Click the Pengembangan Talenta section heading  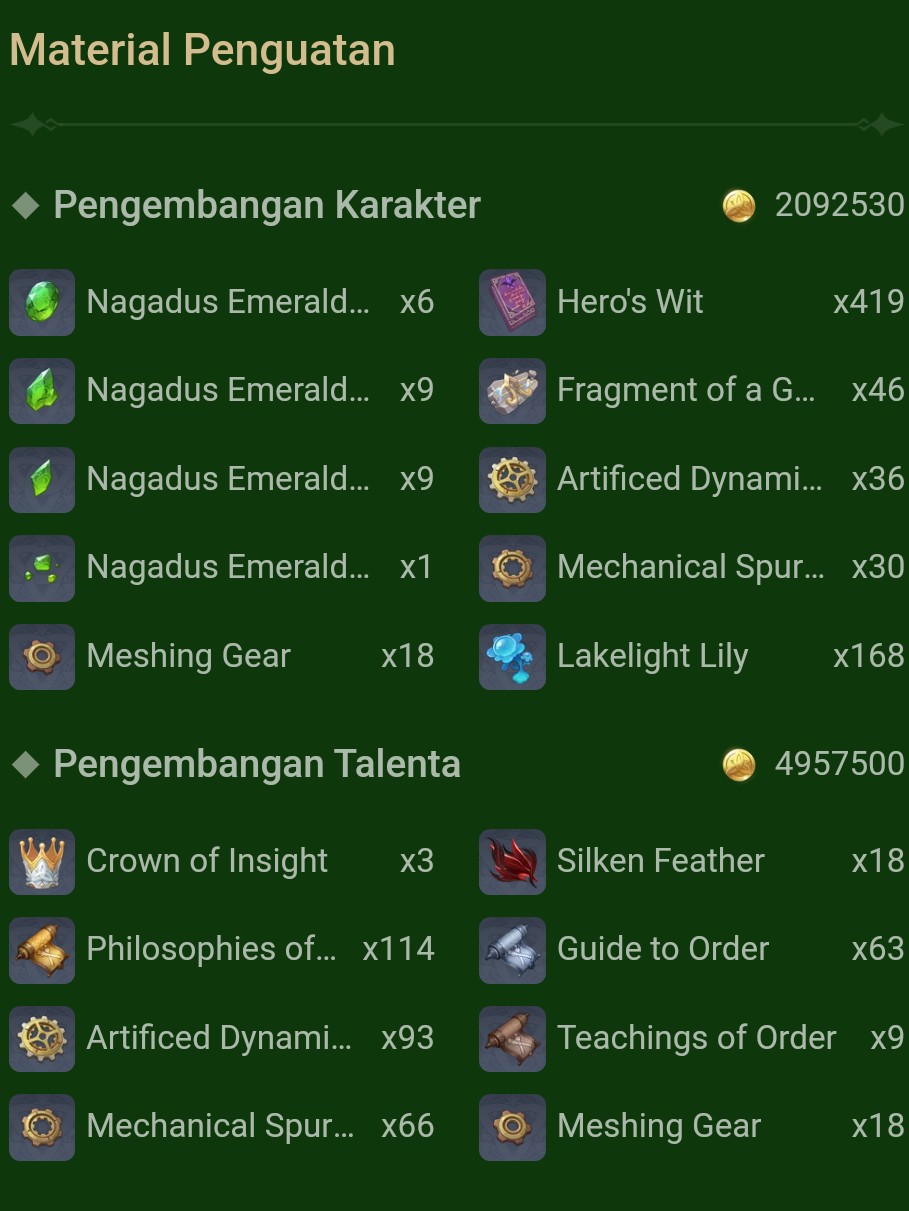(257, 764)
